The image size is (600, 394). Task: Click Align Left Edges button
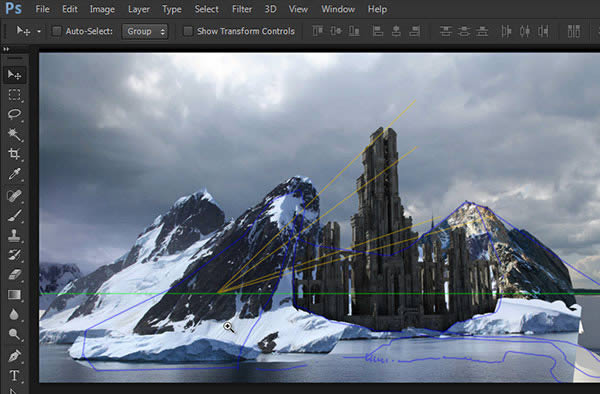378,31
